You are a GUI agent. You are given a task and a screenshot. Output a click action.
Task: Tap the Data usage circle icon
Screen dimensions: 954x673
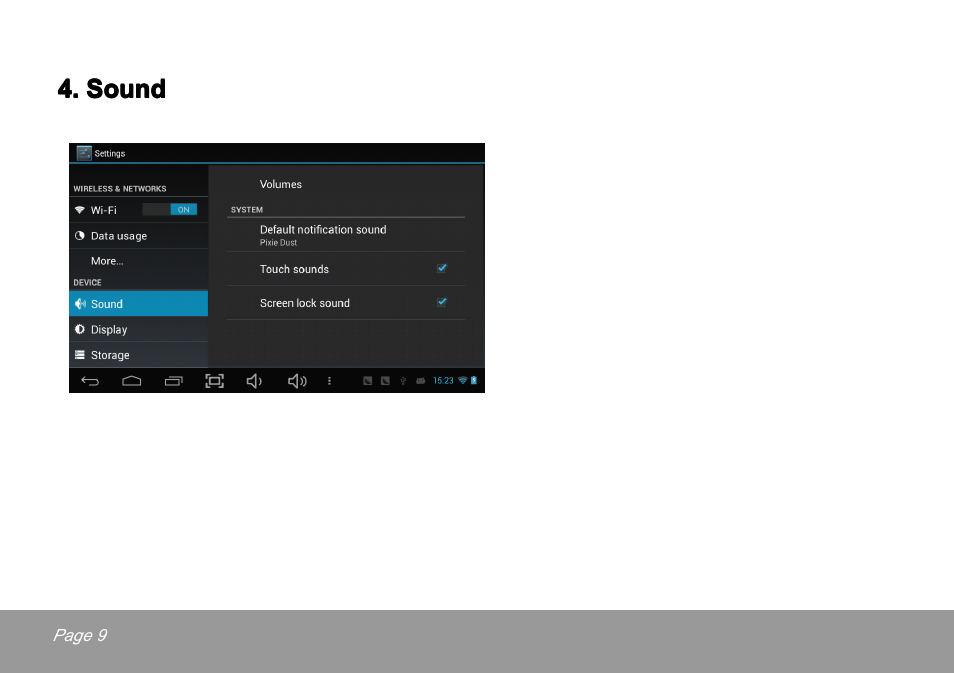click(80, 235)
